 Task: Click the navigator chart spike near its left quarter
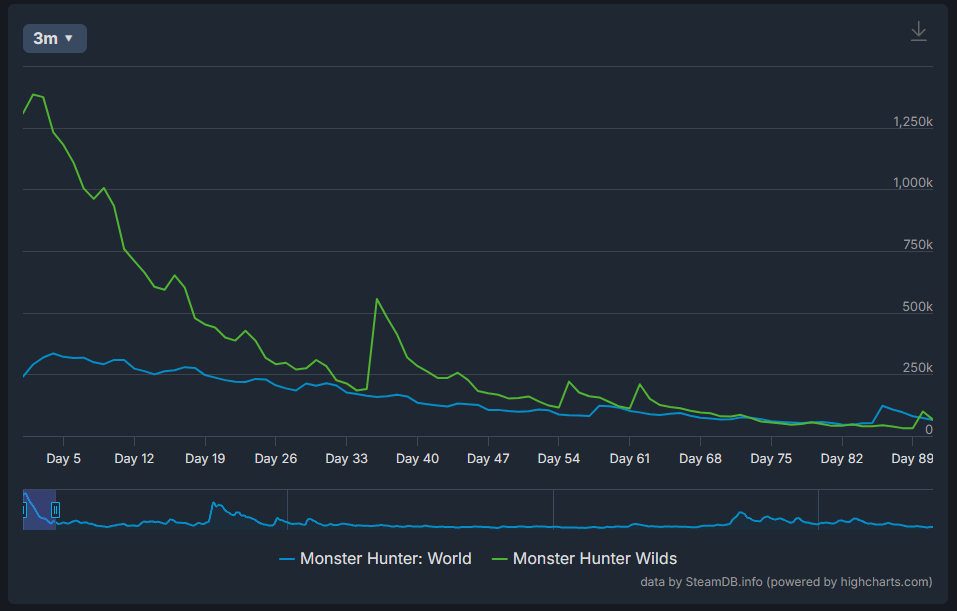click(214, 504)
